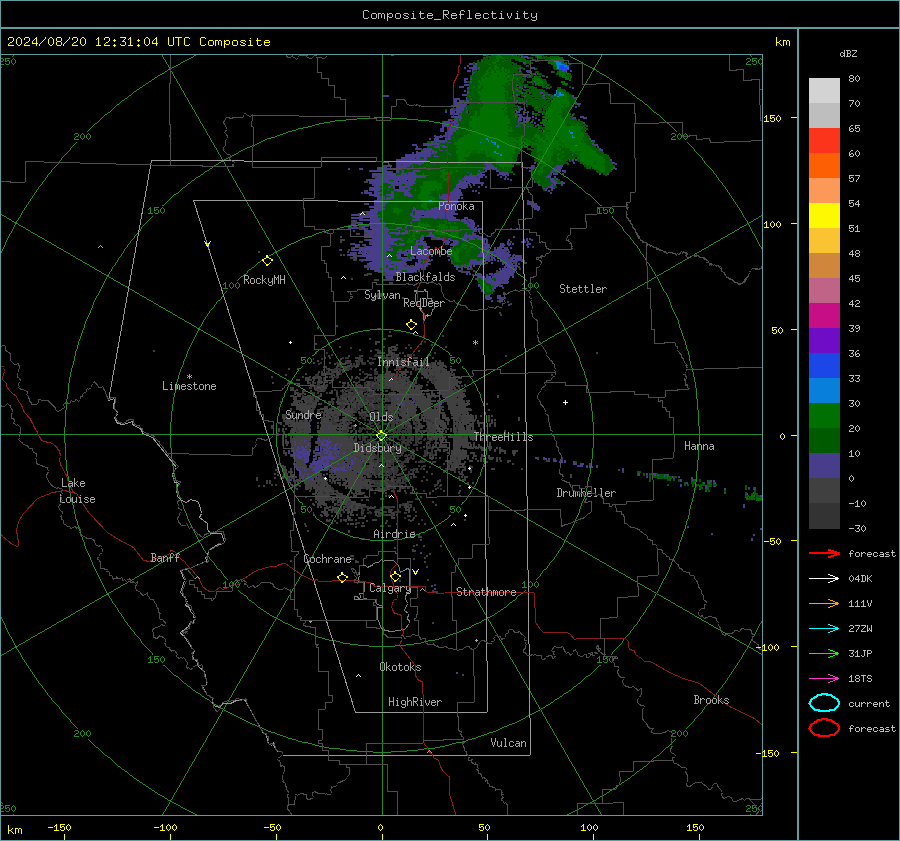Select the blue 36 dBZ swatch
900x841 pixels.
coord(824,366)
